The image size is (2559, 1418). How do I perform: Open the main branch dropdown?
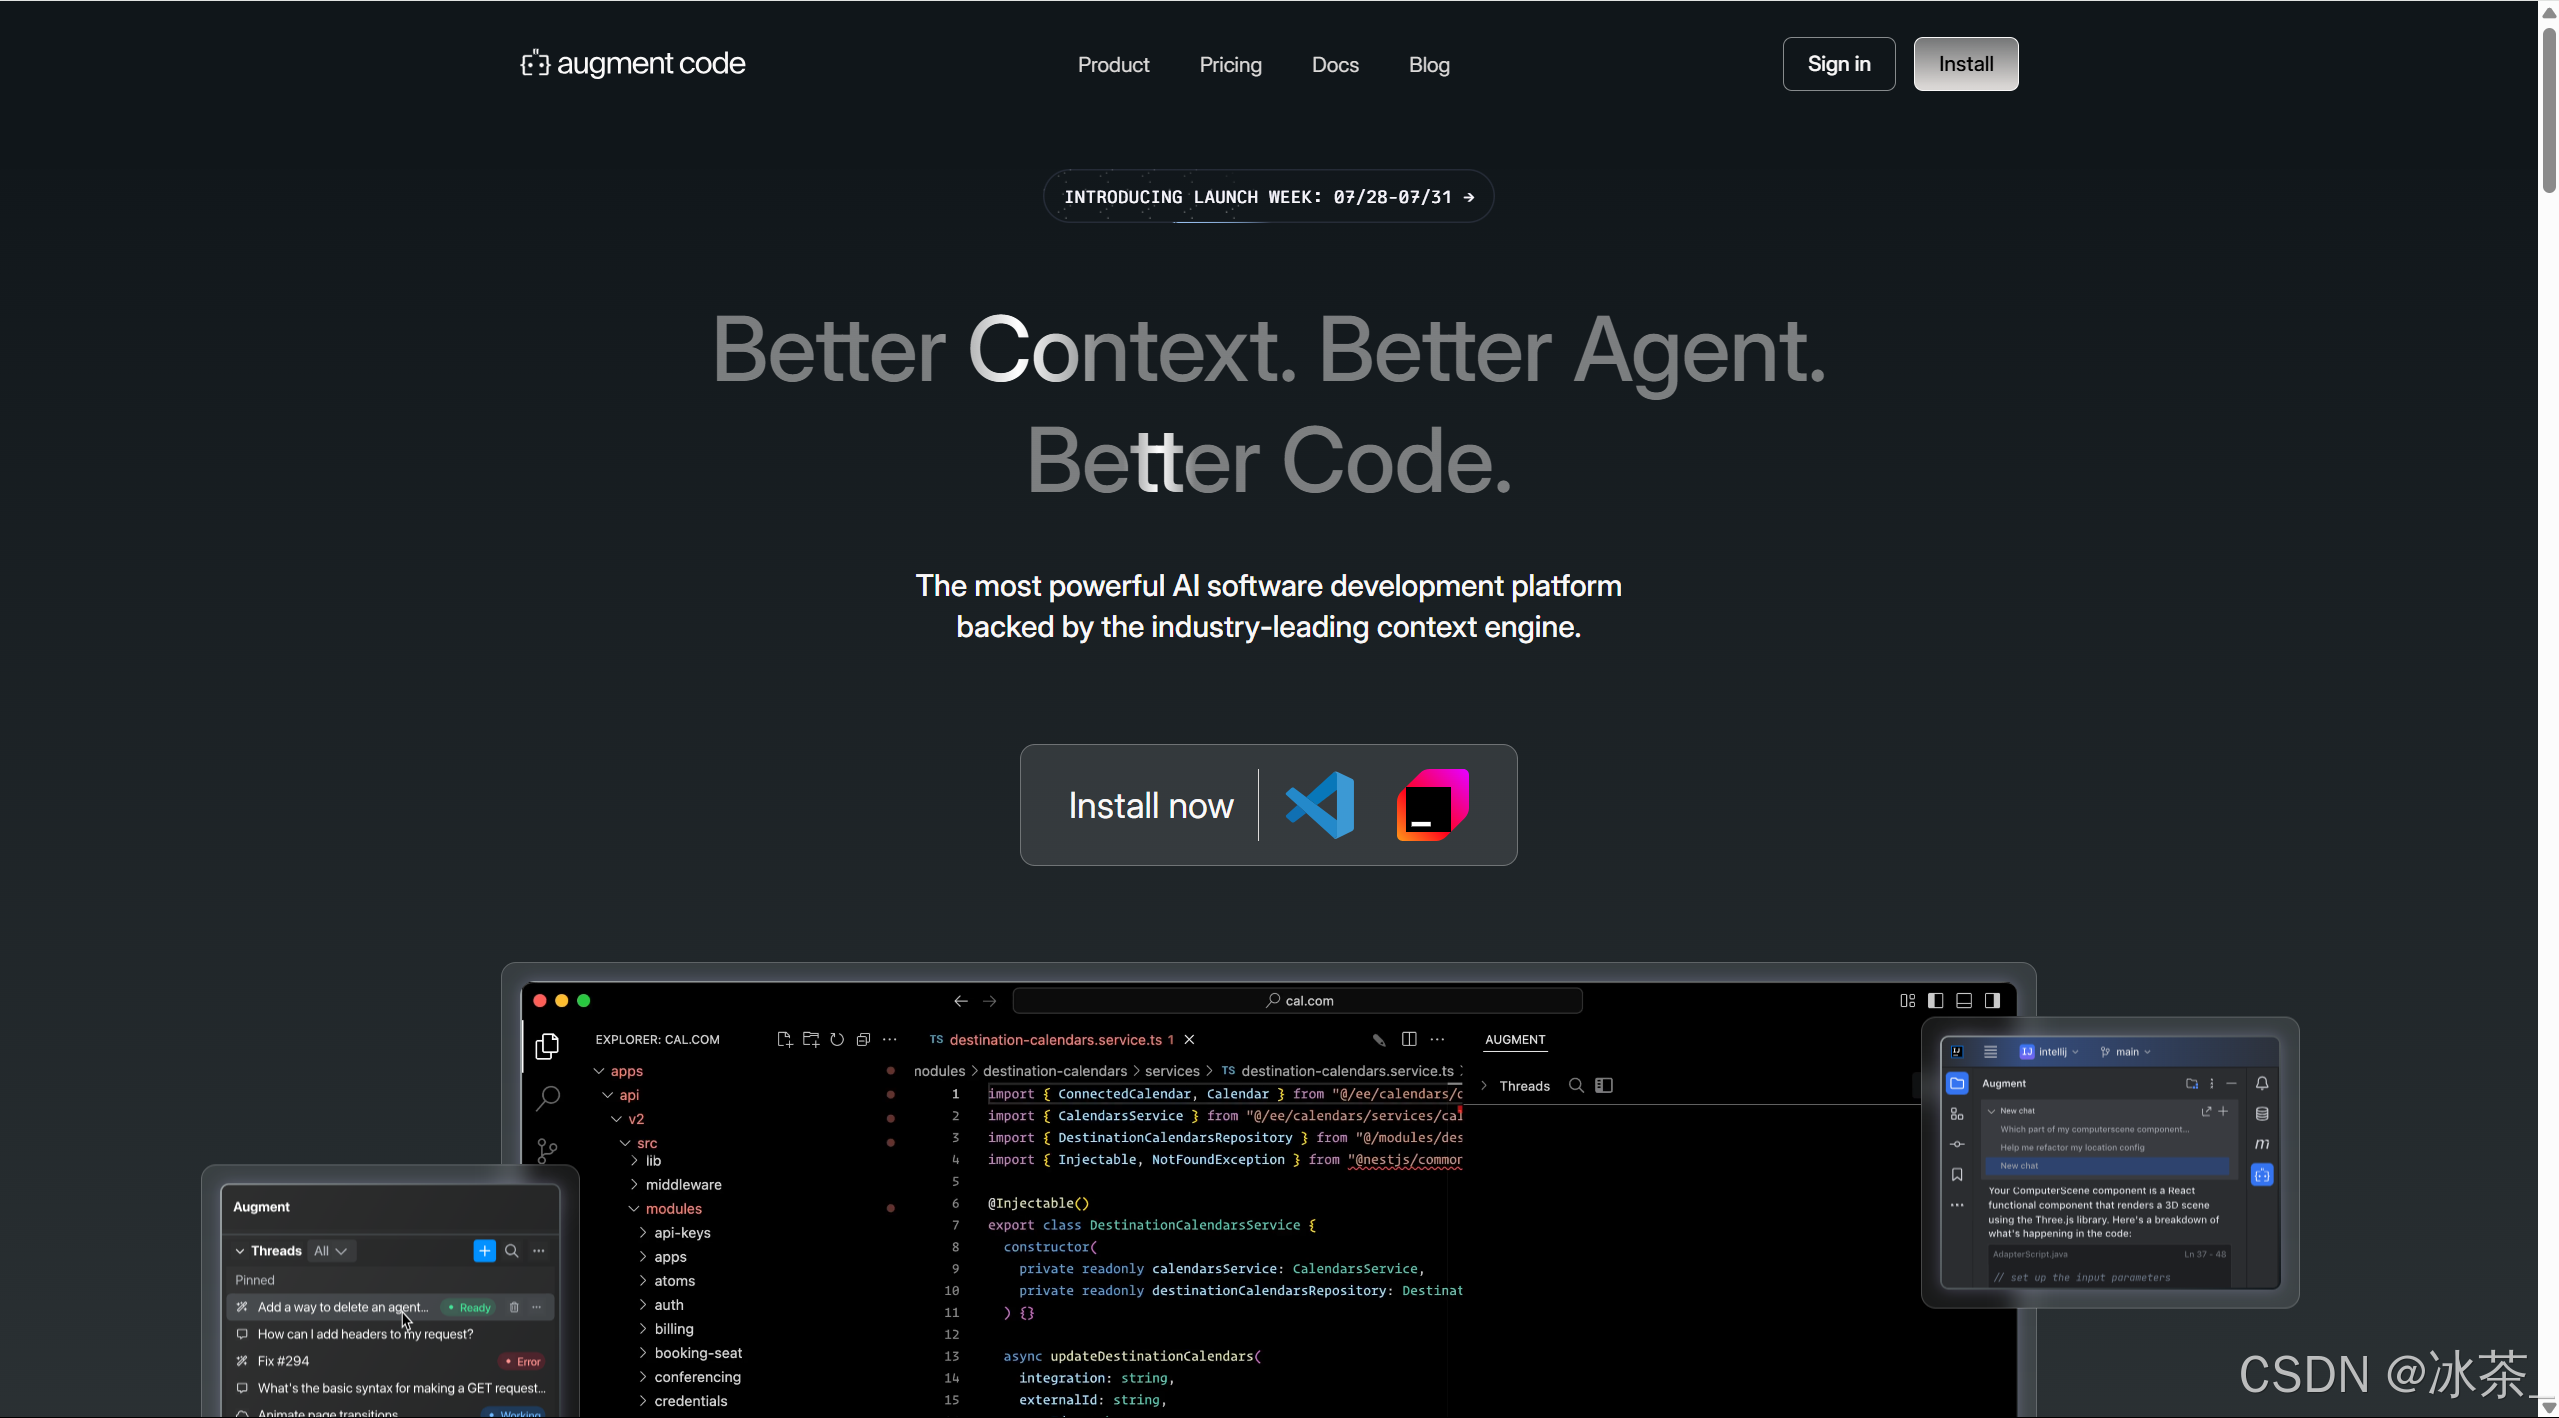coord(2126,1052)
